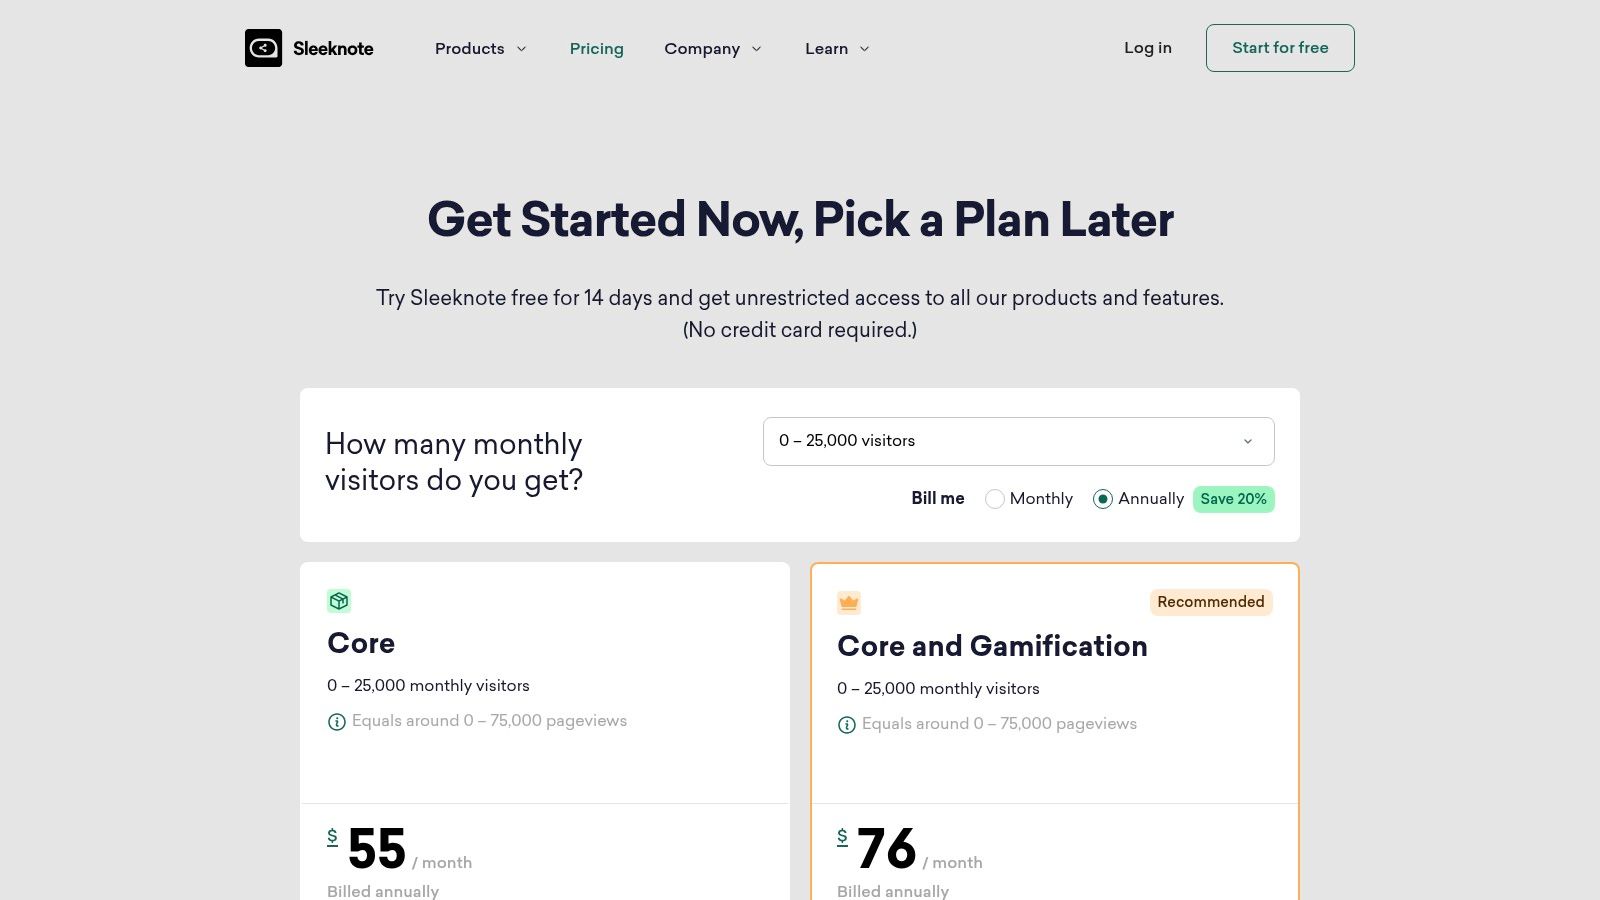Expand the Company menu
The width and height of the screenshot is (1600, 900).
pyautogui.click(x=712, y=48)
